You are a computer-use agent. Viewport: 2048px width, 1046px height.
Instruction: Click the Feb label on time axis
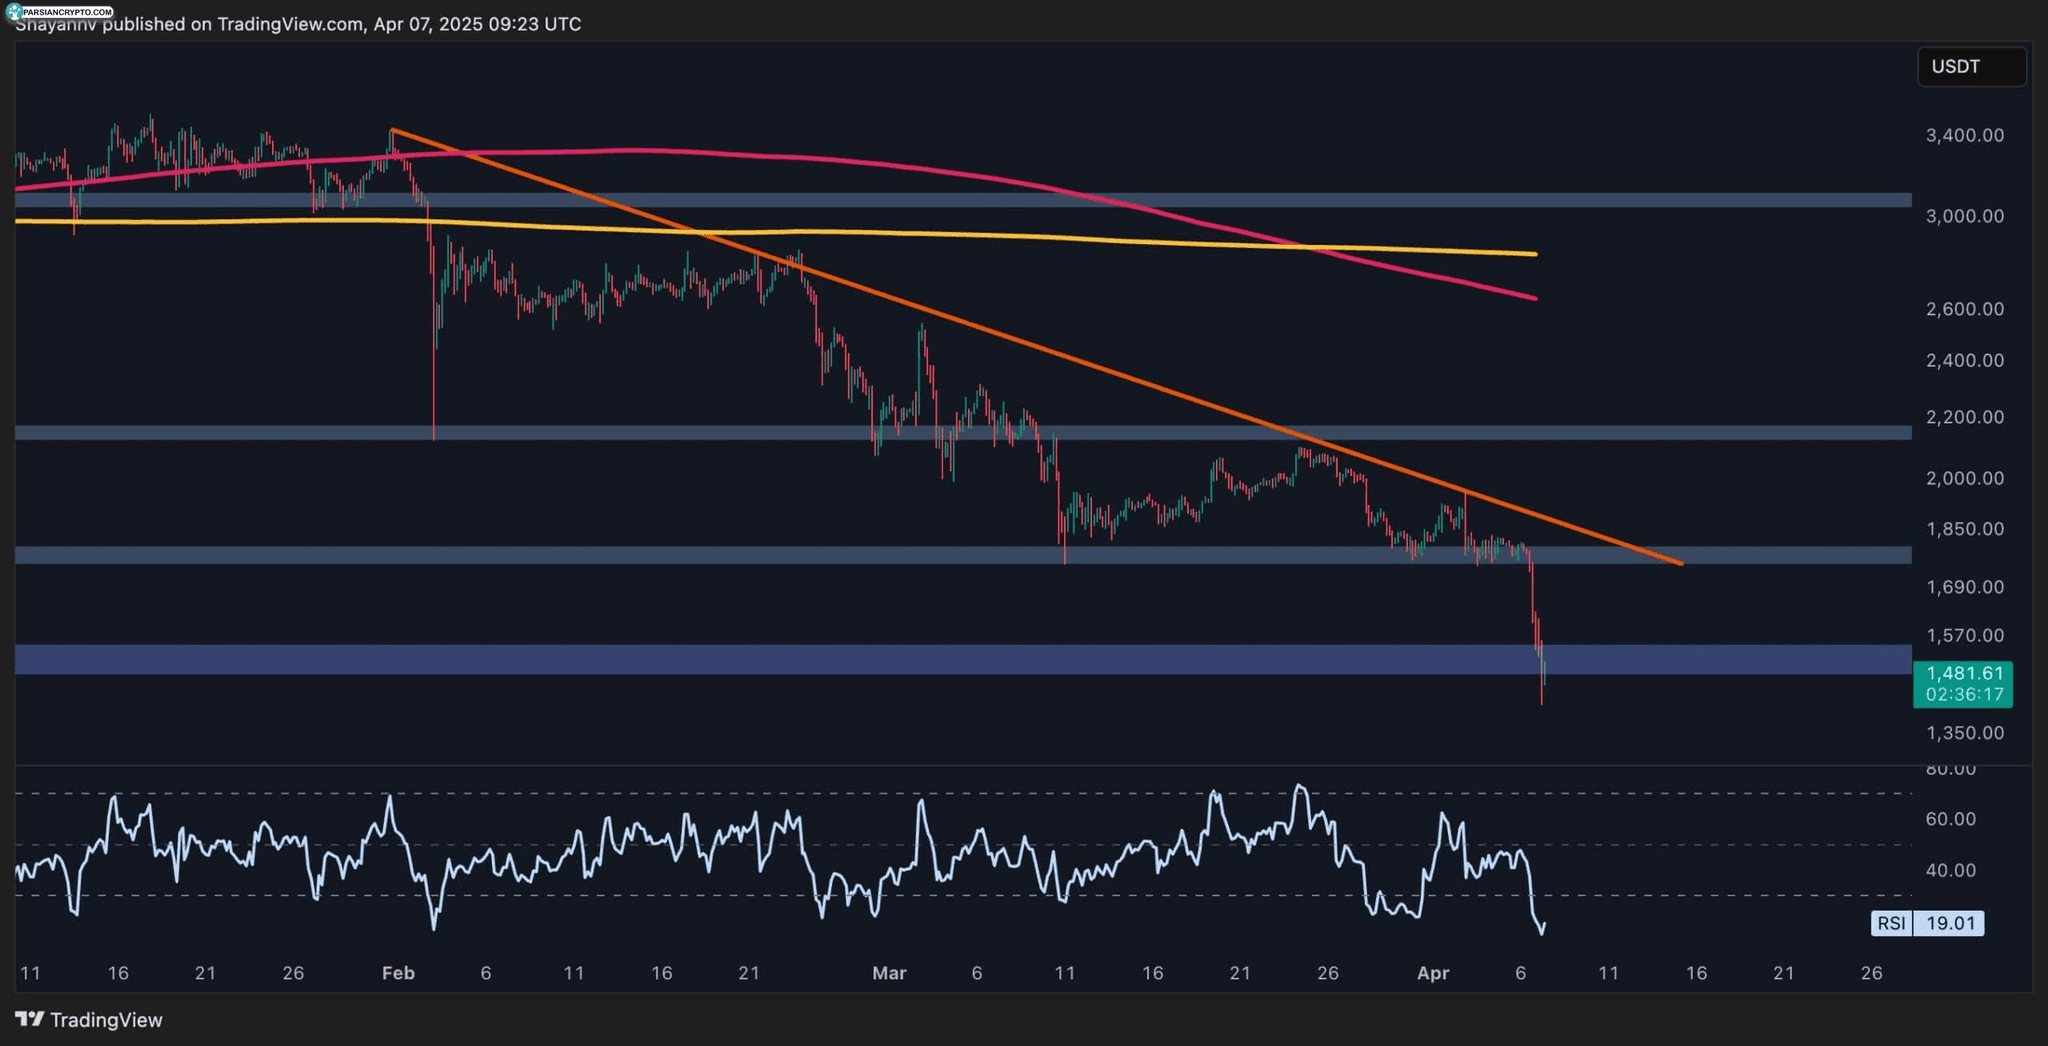click(398, 973)
